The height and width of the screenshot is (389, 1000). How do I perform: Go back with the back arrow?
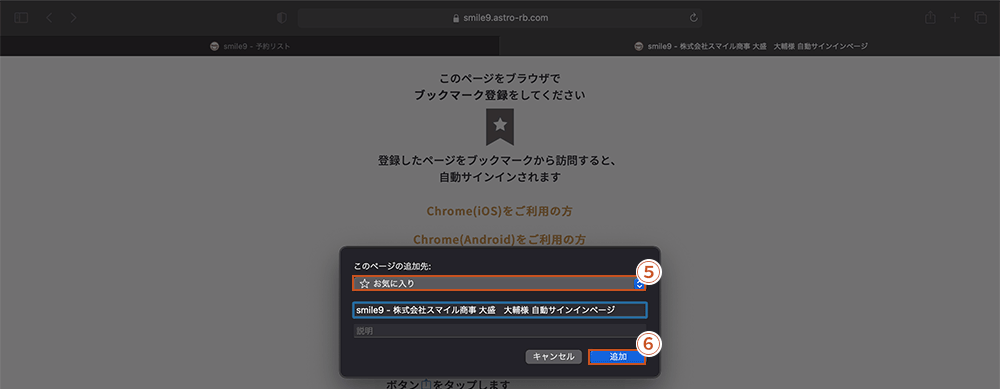point(50,18)
